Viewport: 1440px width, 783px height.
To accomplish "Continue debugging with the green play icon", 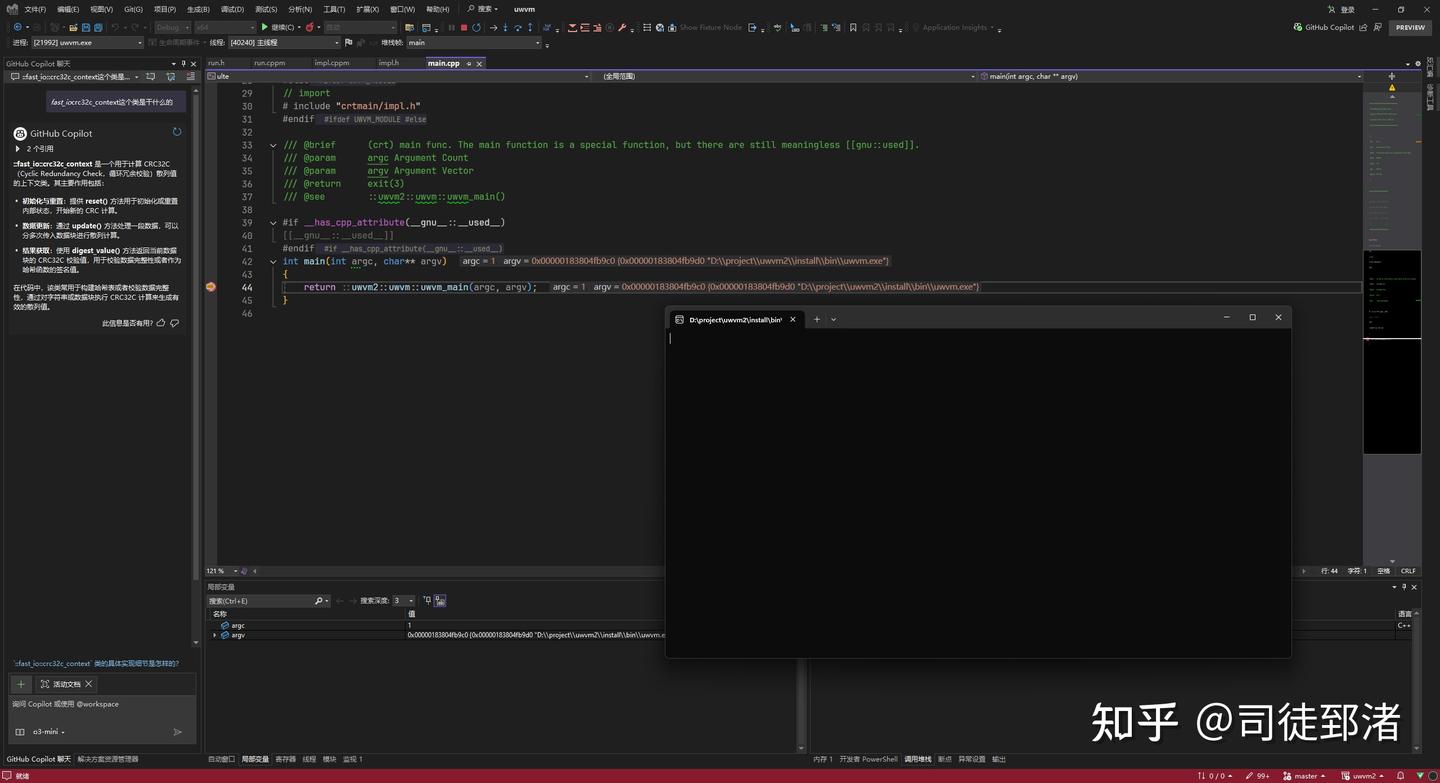I will 265,27.
